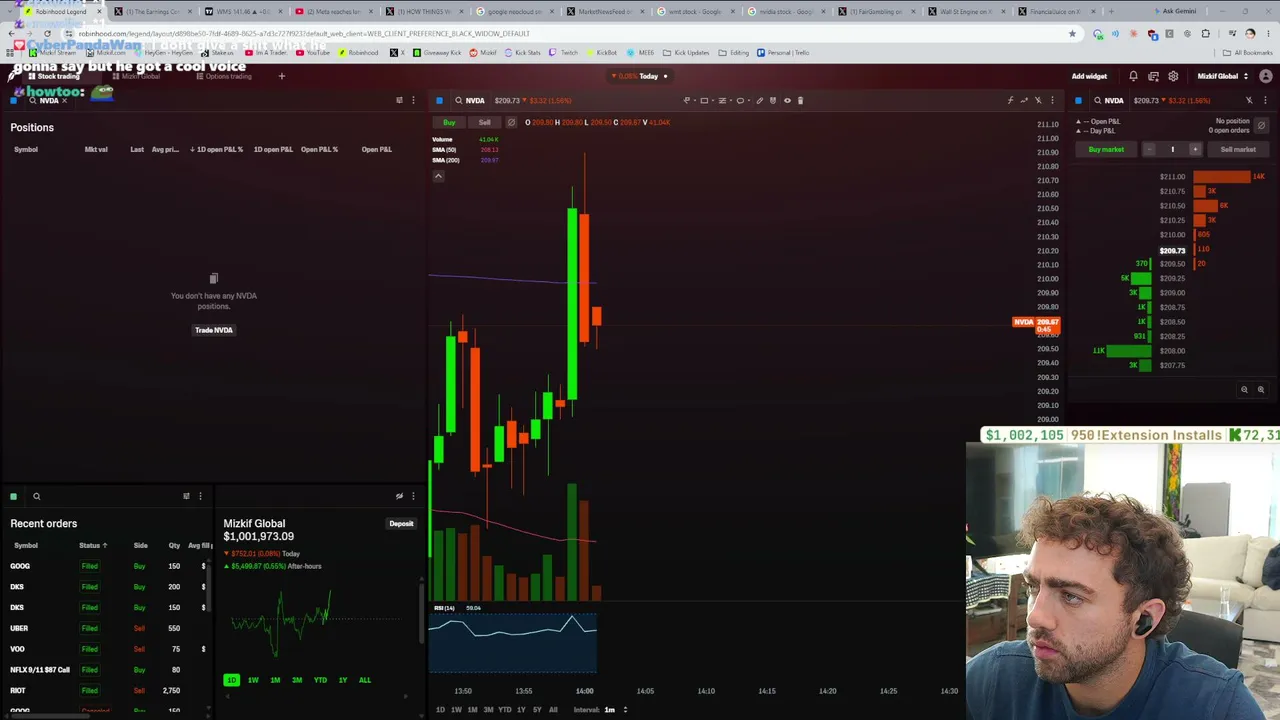Click the cancel-orders icon in ladder panel
This screenshot has height=720, width=1280.
point(1261,126)
